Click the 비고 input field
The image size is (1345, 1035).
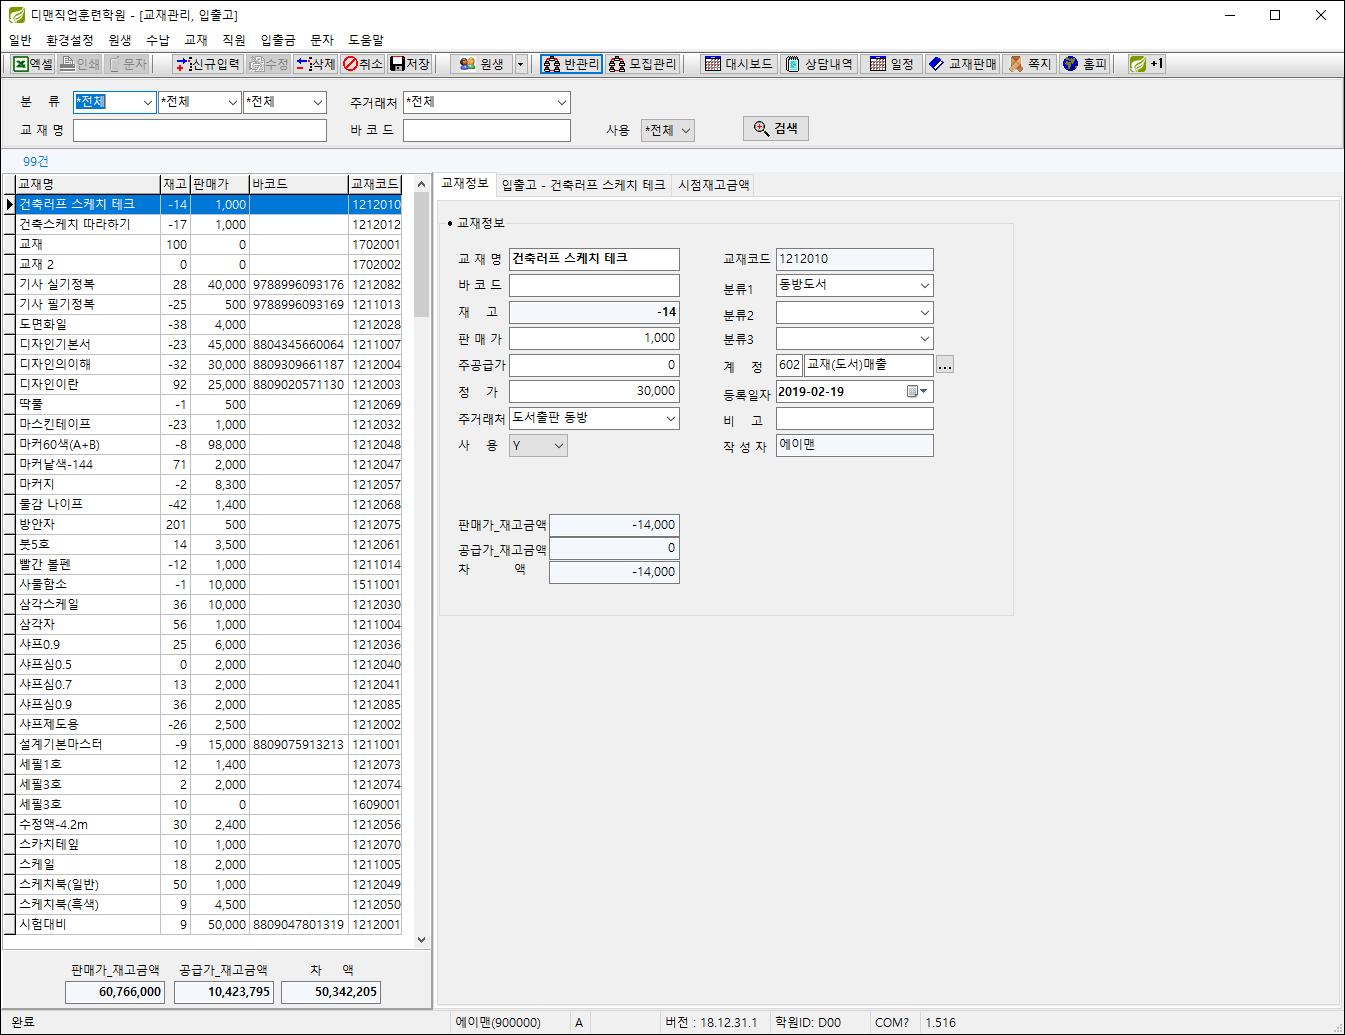855,418
